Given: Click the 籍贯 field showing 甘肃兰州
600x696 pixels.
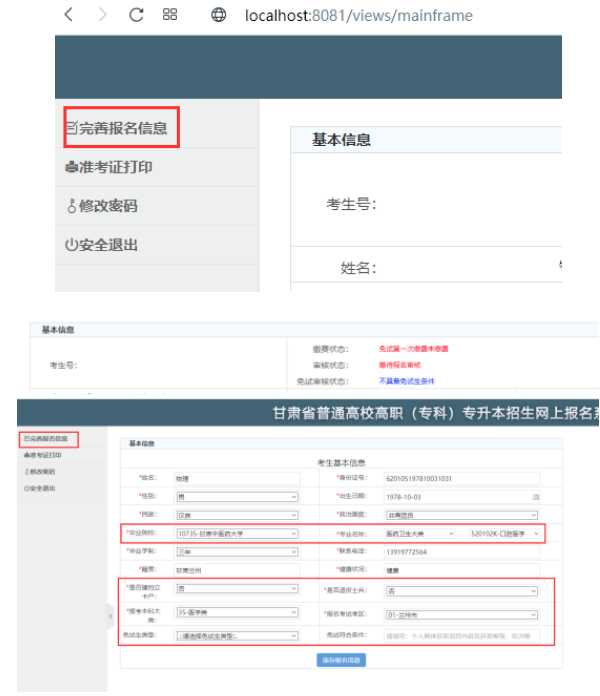Looking at the screenshot, I should click(237, 570).
